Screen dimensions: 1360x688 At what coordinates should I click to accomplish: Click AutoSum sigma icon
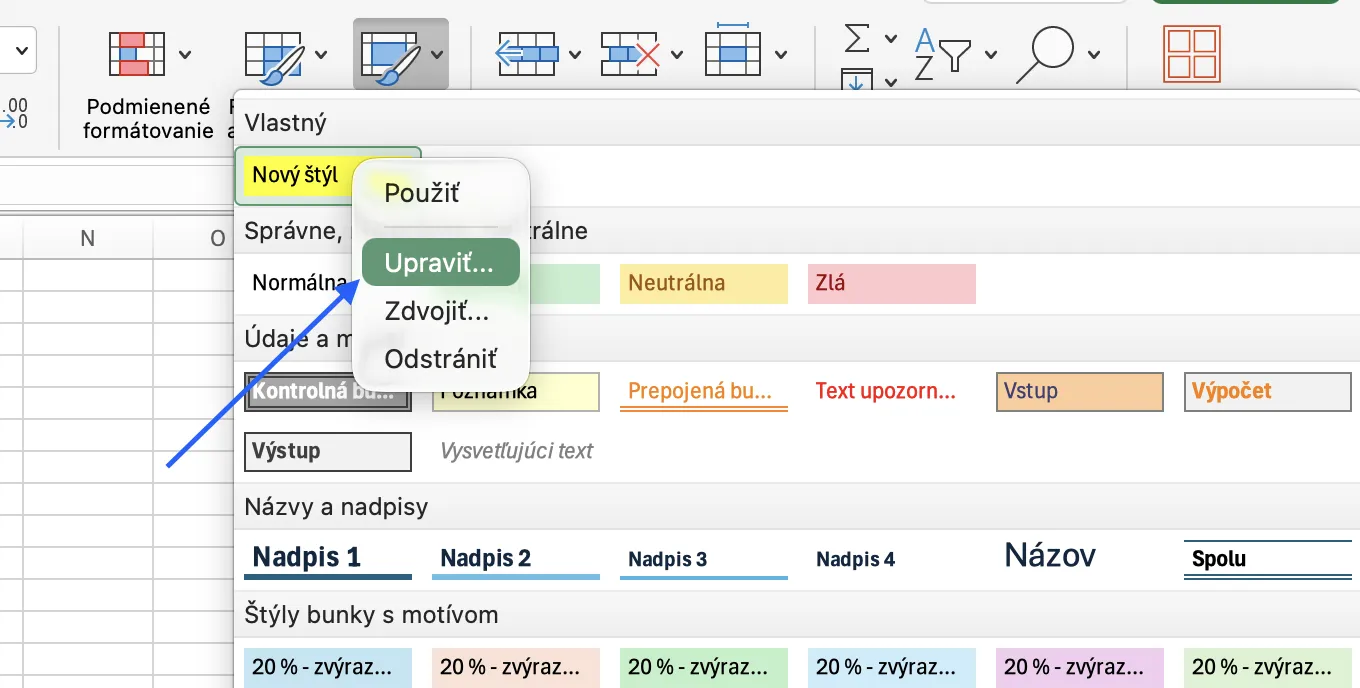[x=857, y=39]
